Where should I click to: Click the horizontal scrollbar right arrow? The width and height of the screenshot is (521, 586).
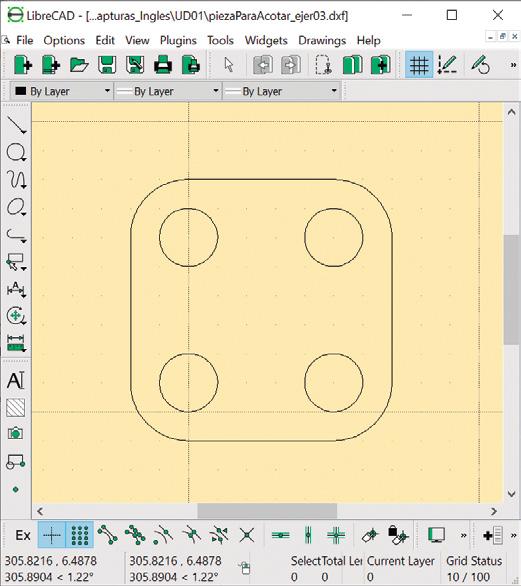494,511
